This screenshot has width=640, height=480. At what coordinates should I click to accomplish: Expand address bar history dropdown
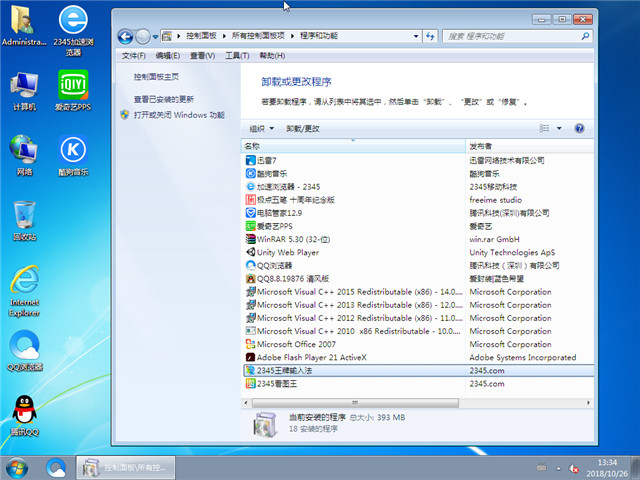(416, 36)
